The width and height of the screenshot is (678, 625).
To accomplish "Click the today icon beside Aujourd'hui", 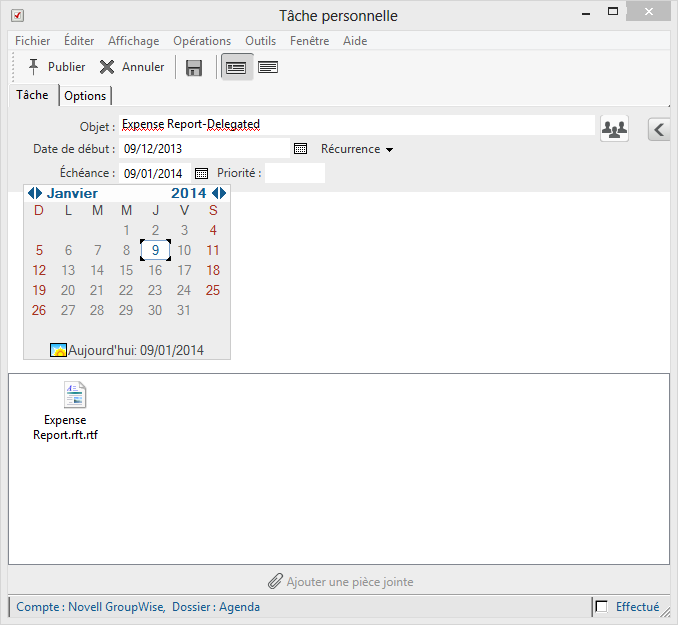I will point(58,350).
